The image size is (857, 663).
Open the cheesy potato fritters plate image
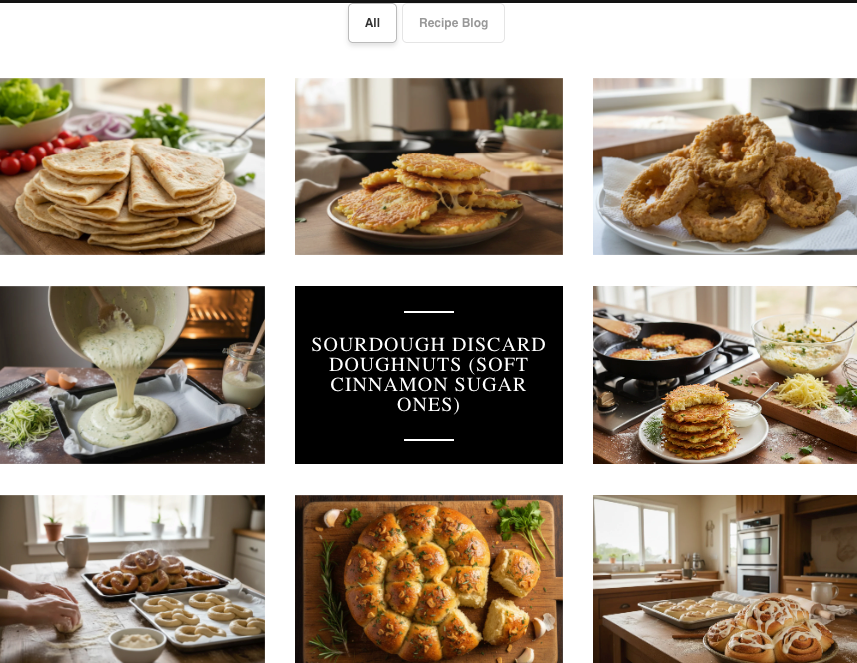429,166
